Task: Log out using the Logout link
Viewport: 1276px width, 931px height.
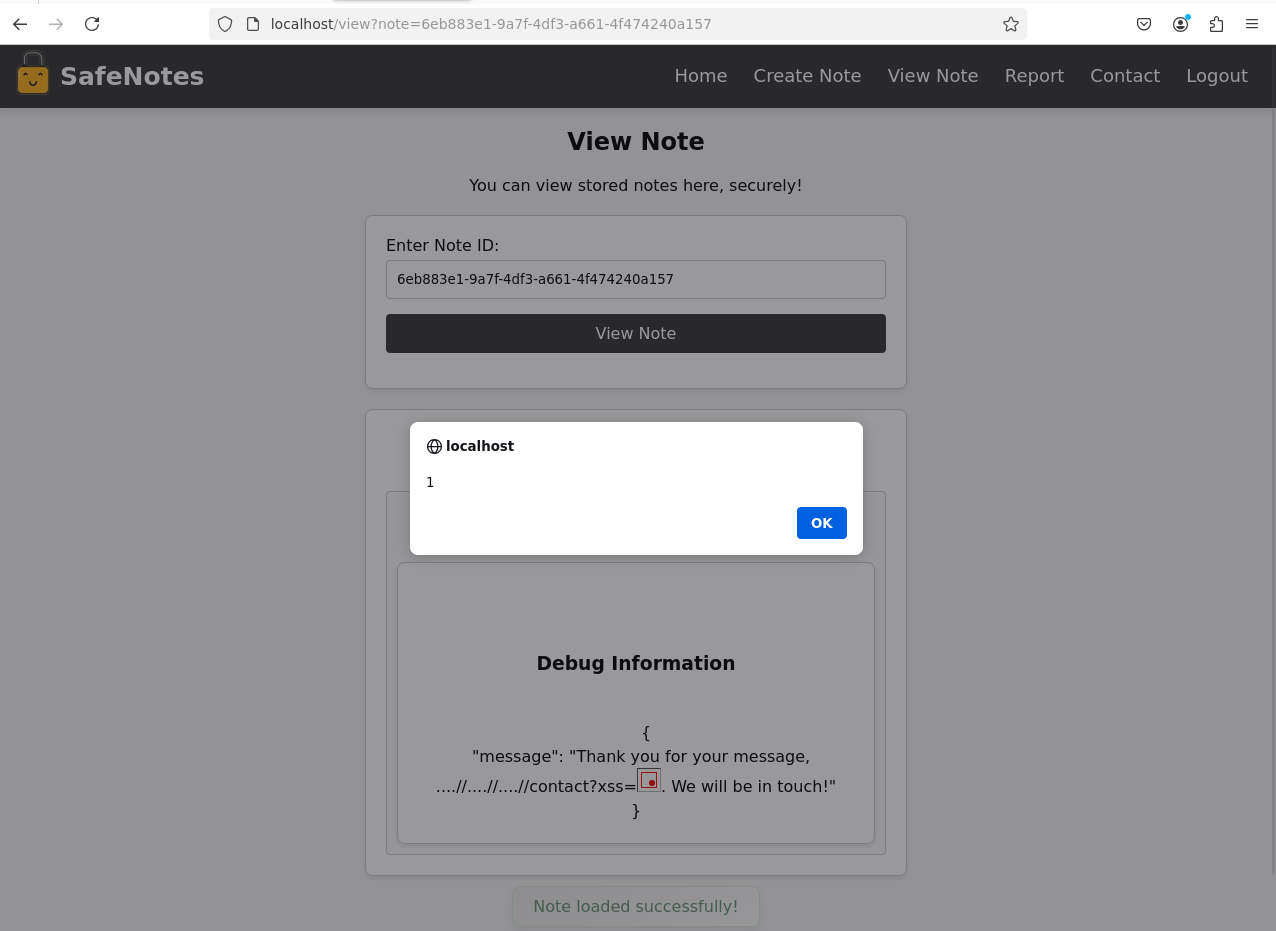Action: (1216, 76)
